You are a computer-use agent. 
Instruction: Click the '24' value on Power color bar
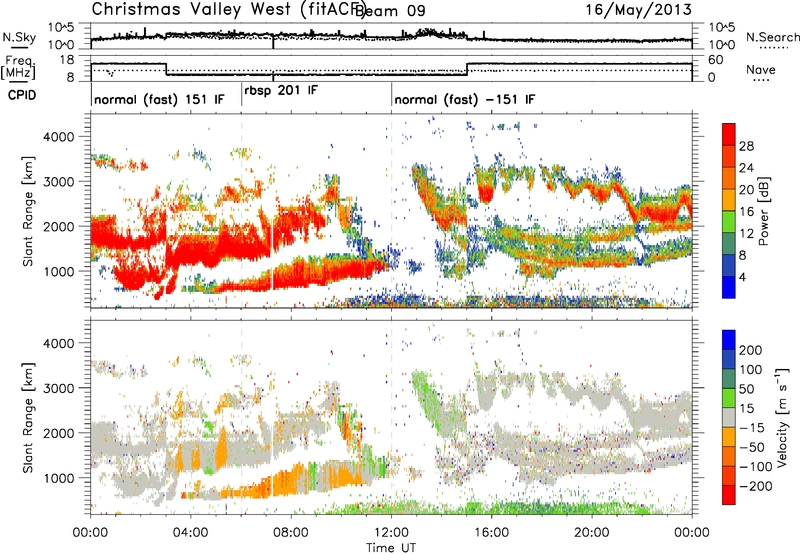(x=746, y=168)
